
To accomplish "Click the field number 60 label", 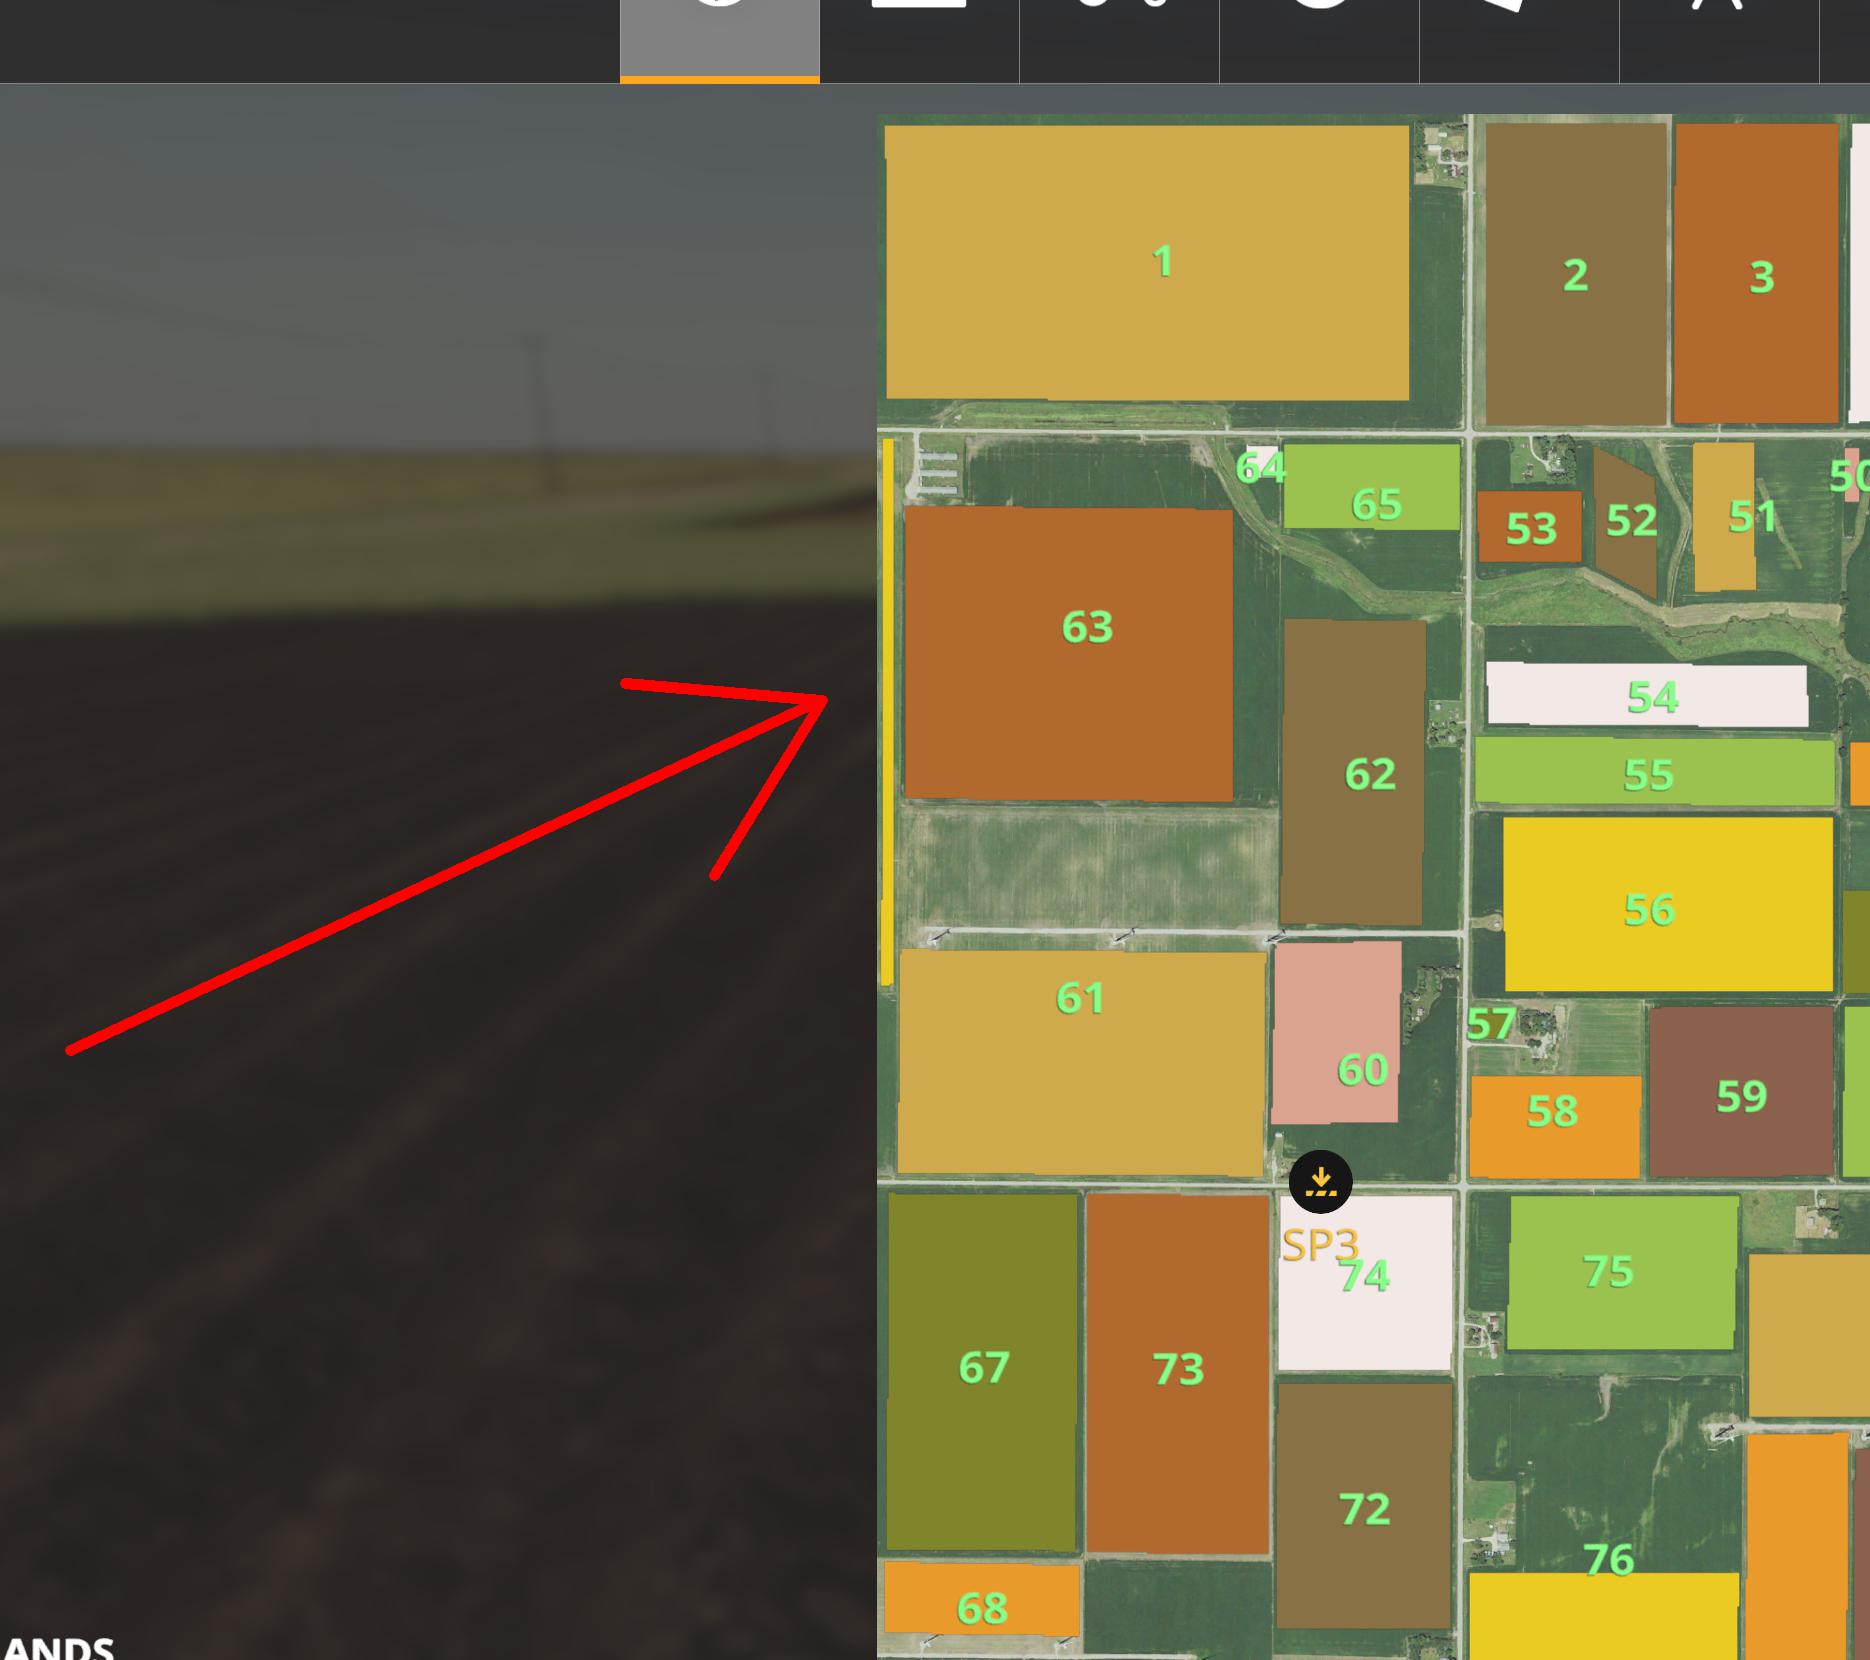I will pos(1362,1071).
